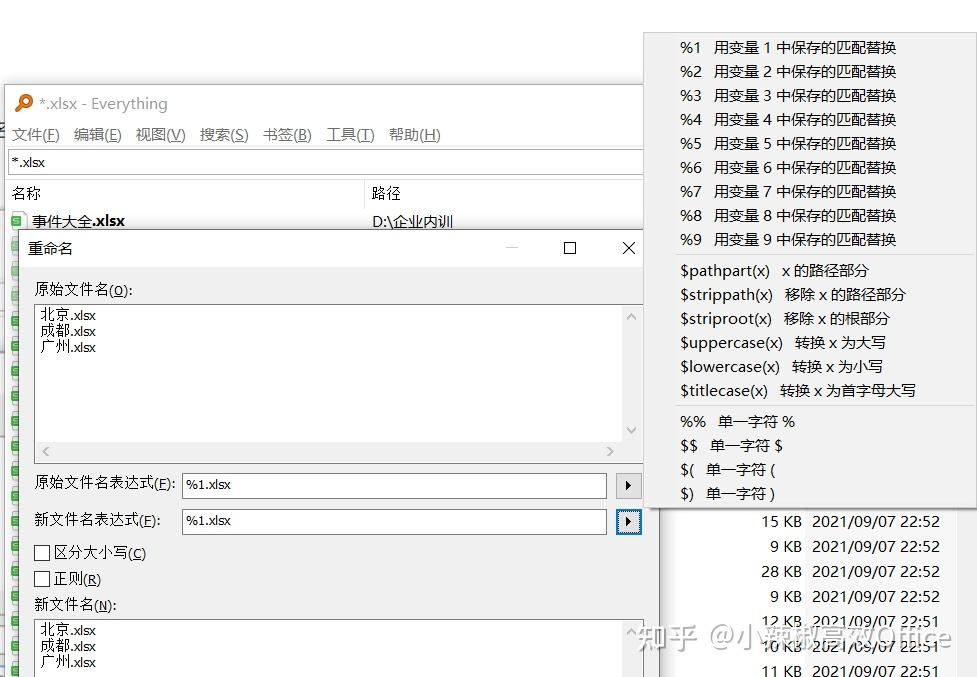Select $lowercase(x) 转换 x 为小写 entry
The height and width of the screenshot is (677, 977).
point(781,367)
